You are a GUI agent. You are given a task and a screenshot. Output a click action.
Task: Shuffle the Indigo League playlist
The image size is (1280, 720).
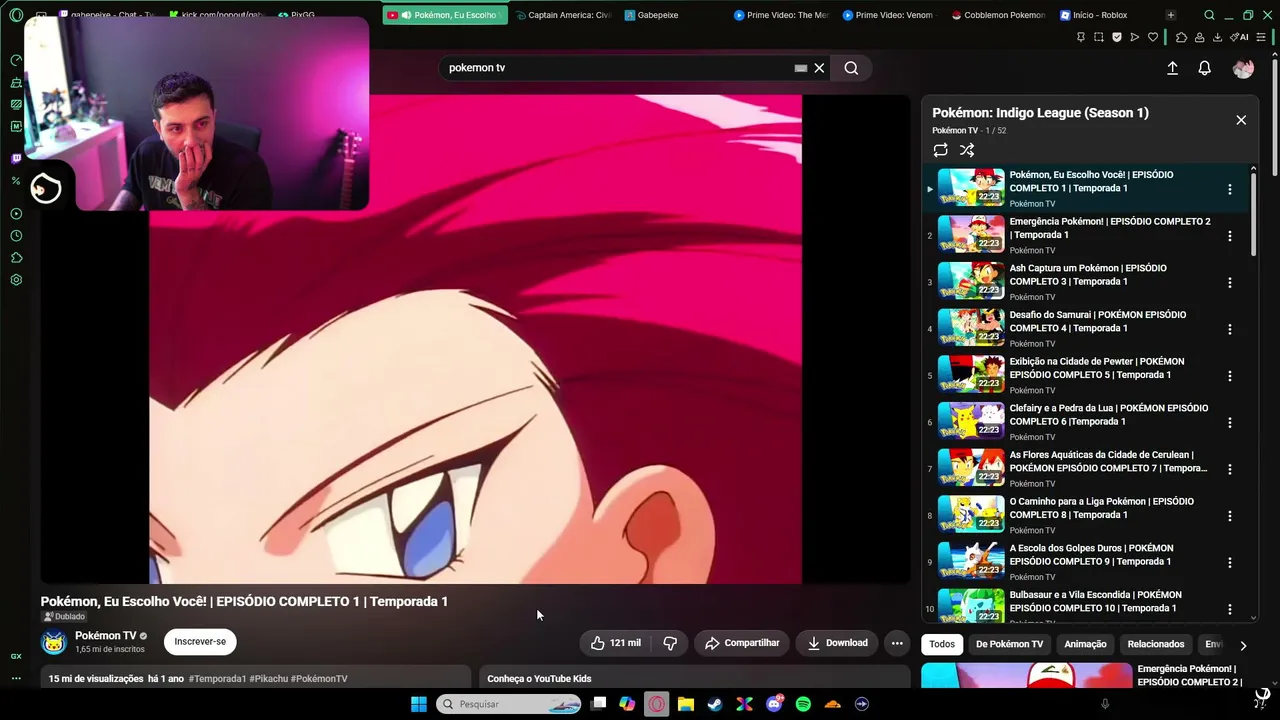[x=967, y=150]
